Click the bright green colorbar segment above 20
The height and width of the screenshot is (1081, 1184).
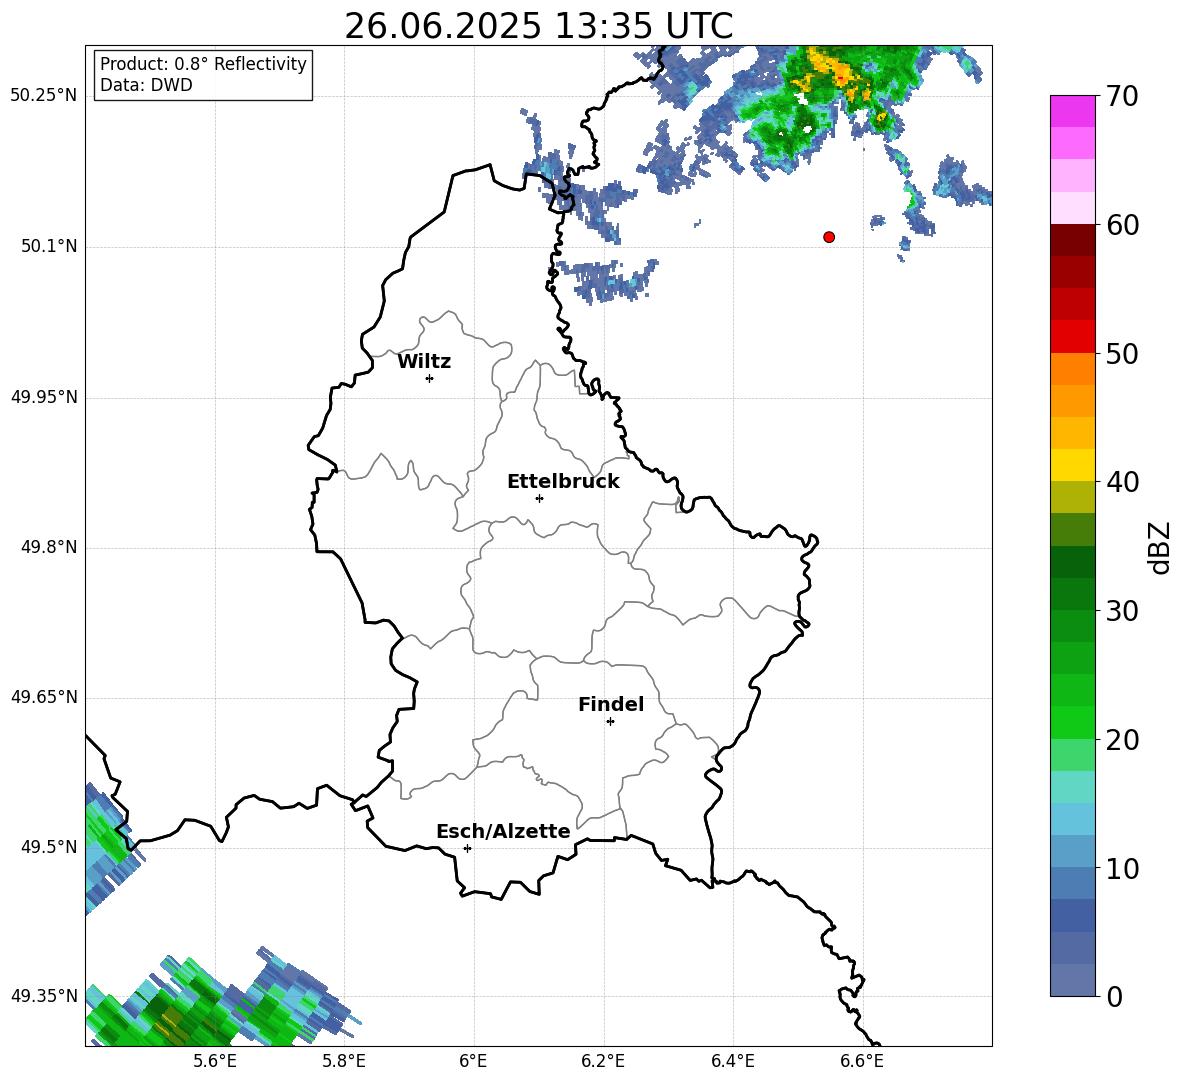click(x=1073, y=722)
